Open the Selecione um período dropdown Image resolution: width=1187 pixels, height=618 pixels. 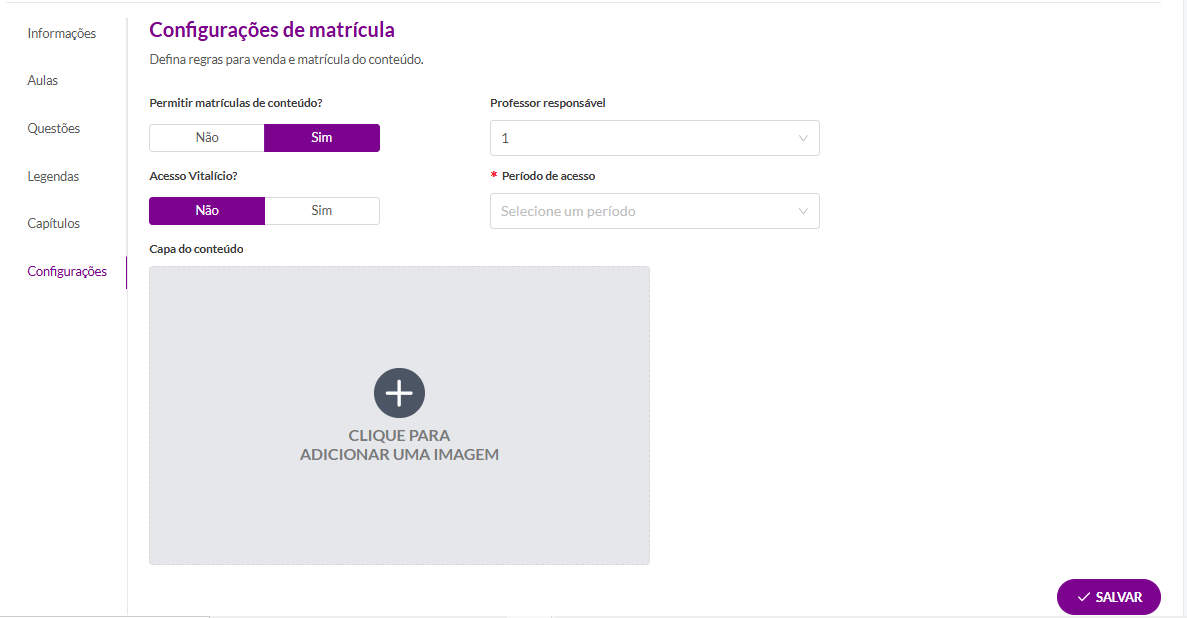654,211
